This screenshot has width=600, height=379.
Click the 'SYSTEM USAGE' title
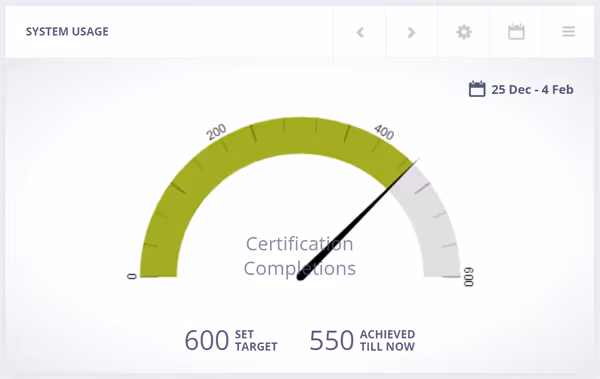pos(67,31)
